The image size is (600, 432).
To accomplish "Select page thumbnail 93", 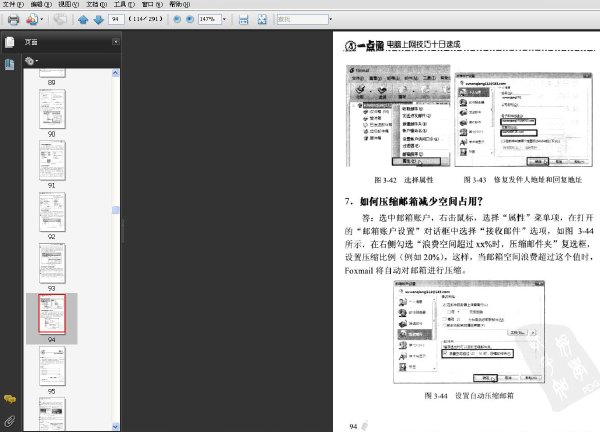I will click(x=52, y=263).
